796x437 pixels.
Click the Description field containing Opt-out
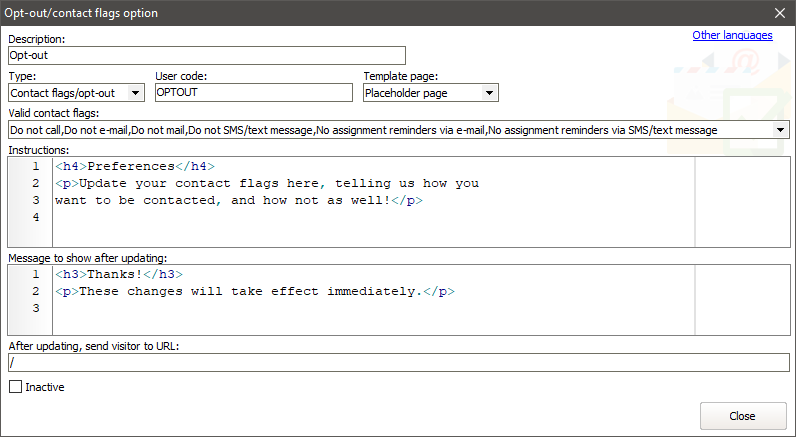[x=206, y=56]
